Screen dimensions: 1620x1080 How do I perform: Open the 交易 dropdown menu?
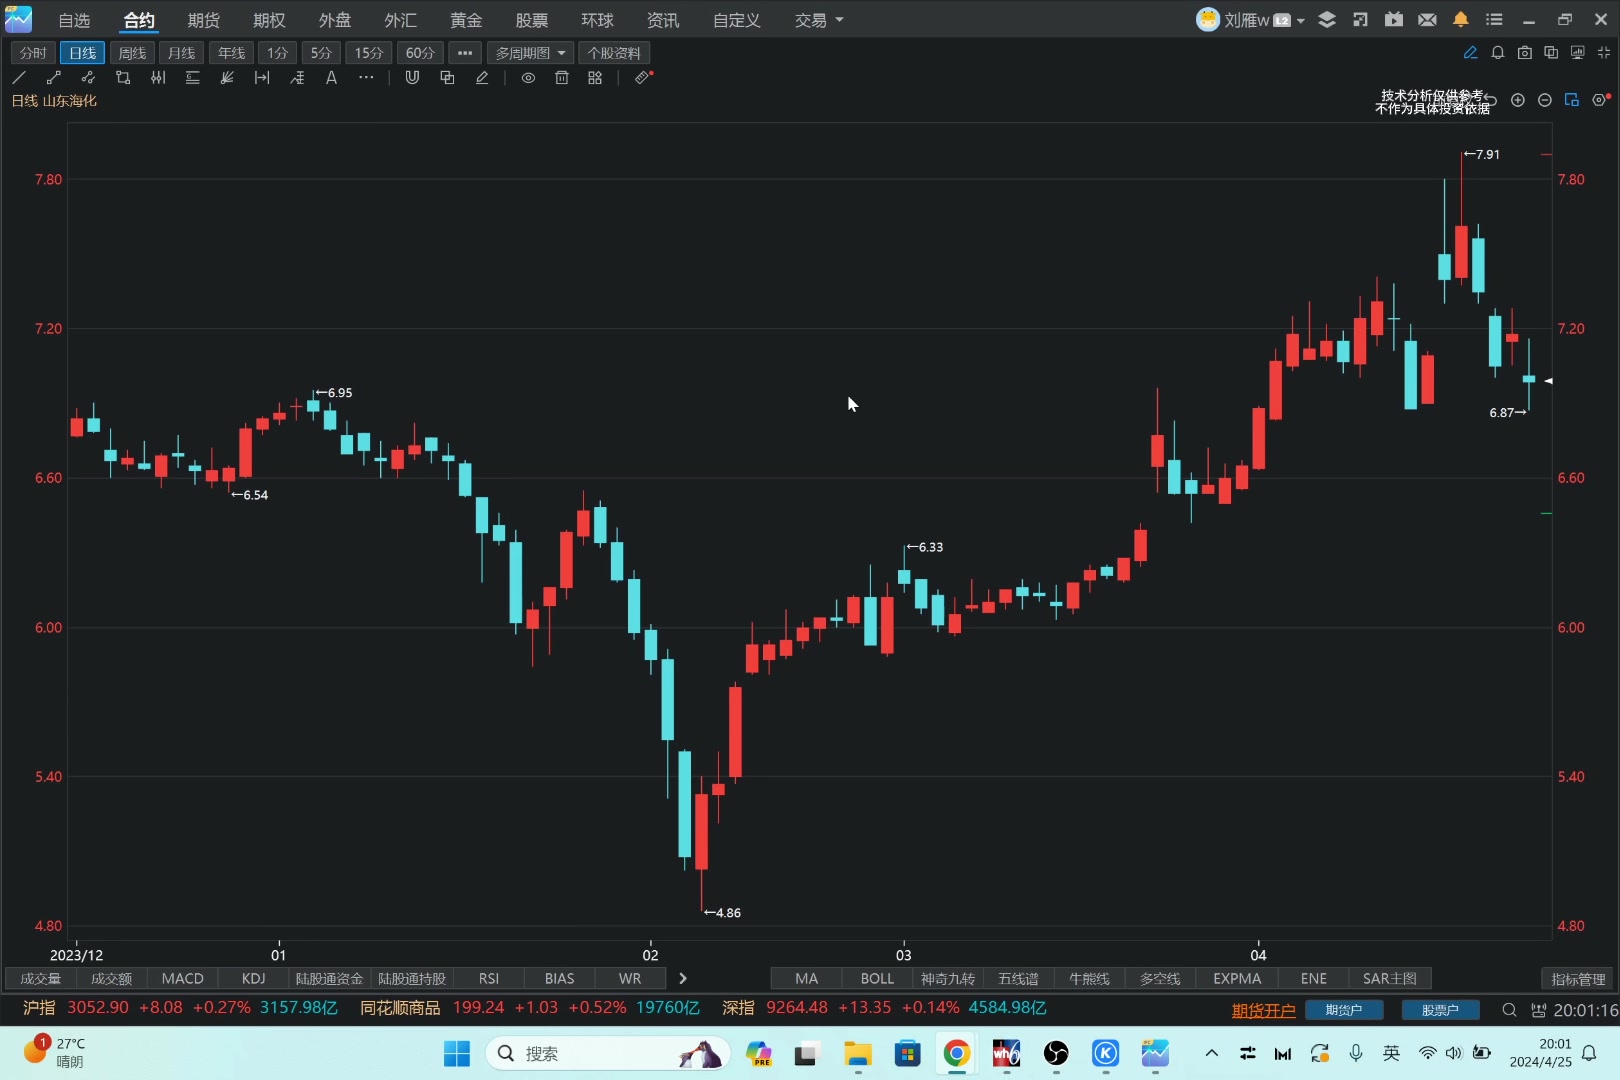(x=818, y=20)
